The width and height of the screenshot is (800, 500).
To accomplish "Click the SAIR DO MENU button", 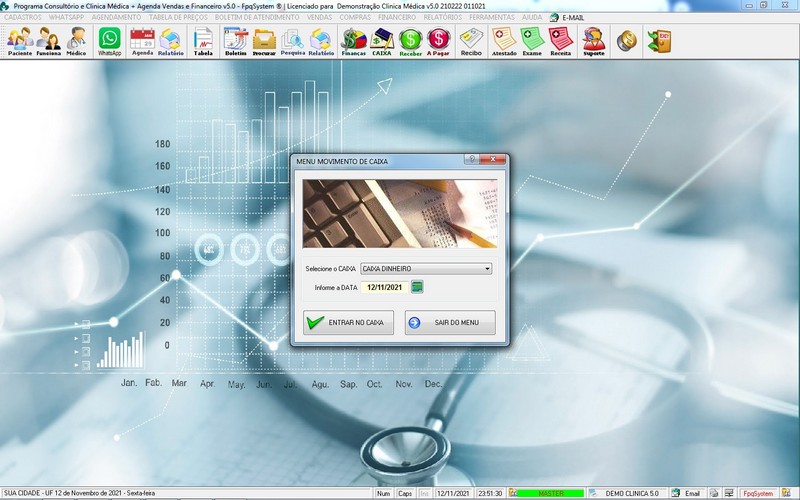I will point(450,322).
